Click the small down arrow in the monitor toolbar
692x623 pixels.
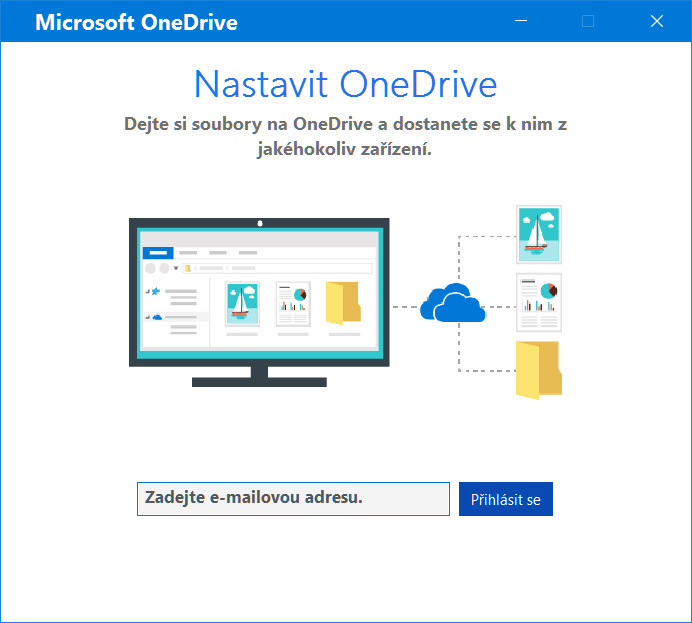[176, 268]
